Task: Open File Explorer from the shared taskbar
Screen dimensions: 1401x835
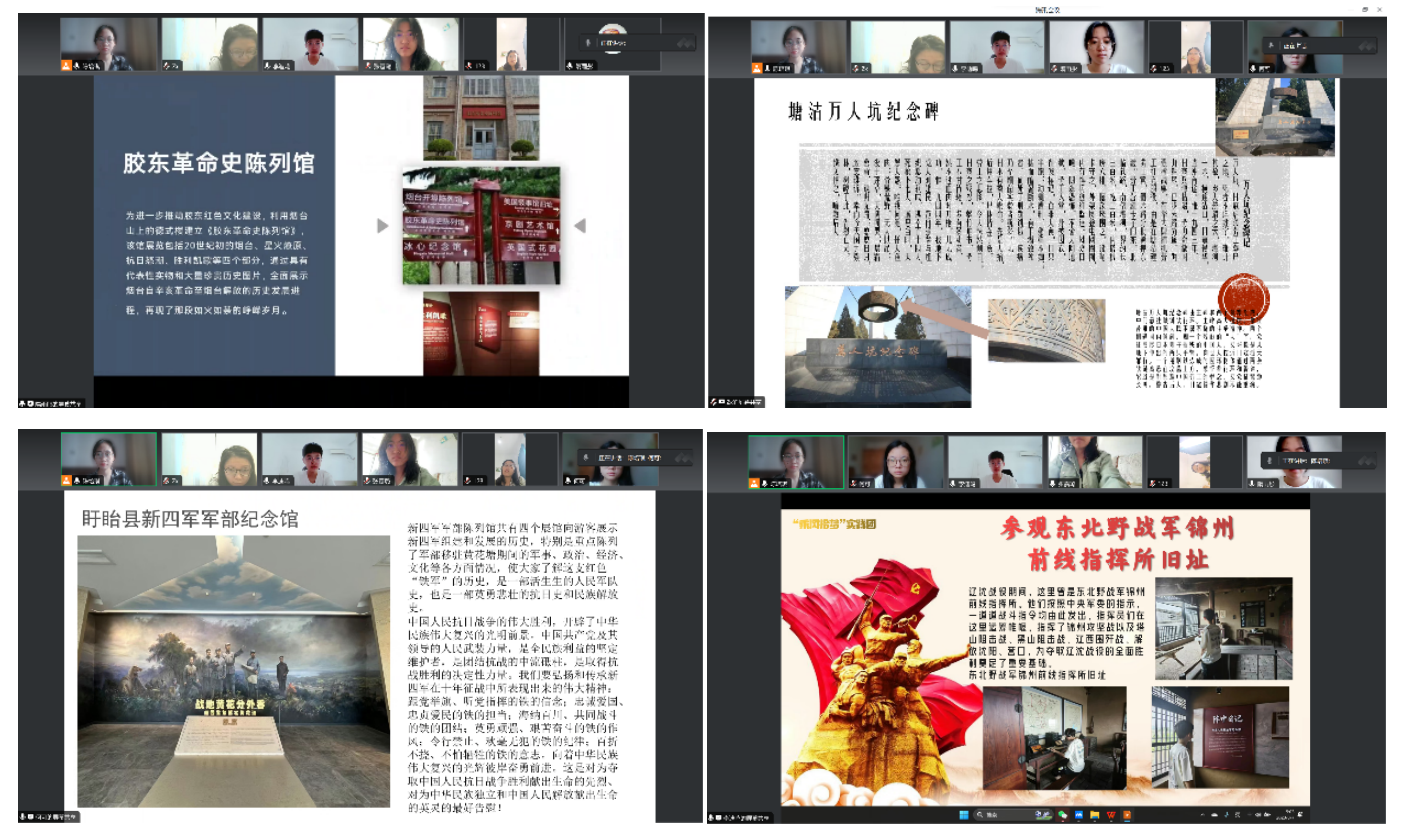Action: click(1095, 815)
